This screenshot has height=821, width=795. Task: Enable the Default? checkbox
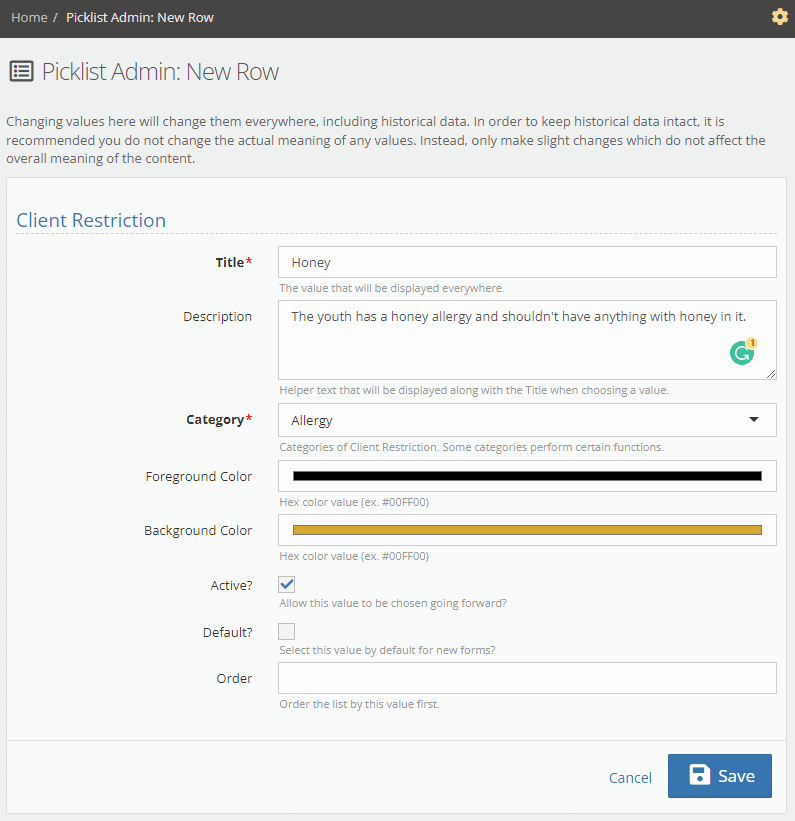[287, 631]
